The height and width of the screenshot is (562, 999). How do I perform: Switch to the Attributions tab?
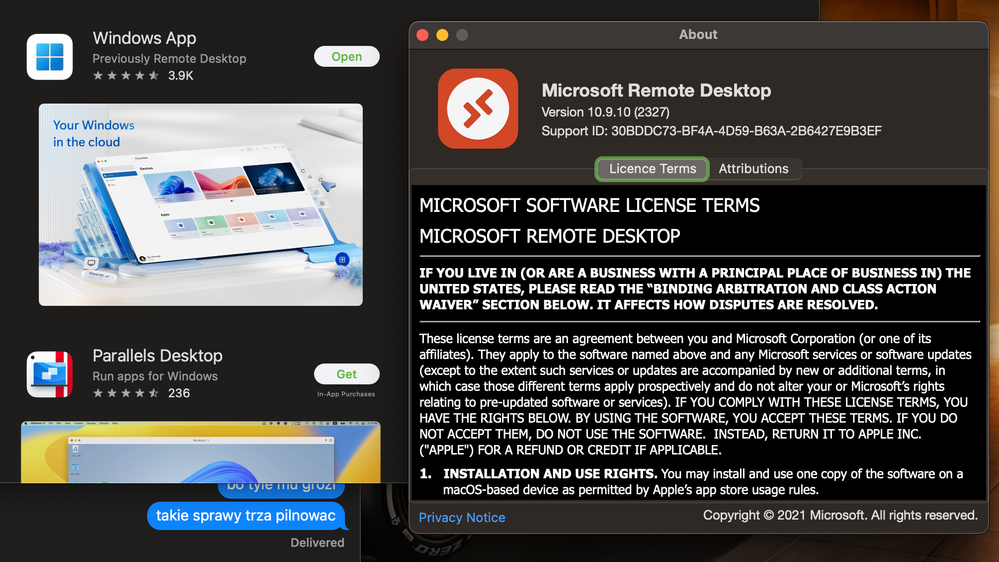coord(754,169)
